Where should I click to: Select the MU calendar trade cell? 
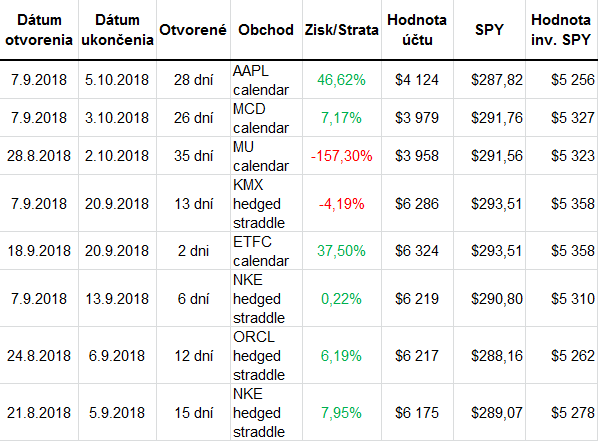(x=266, y=156)
